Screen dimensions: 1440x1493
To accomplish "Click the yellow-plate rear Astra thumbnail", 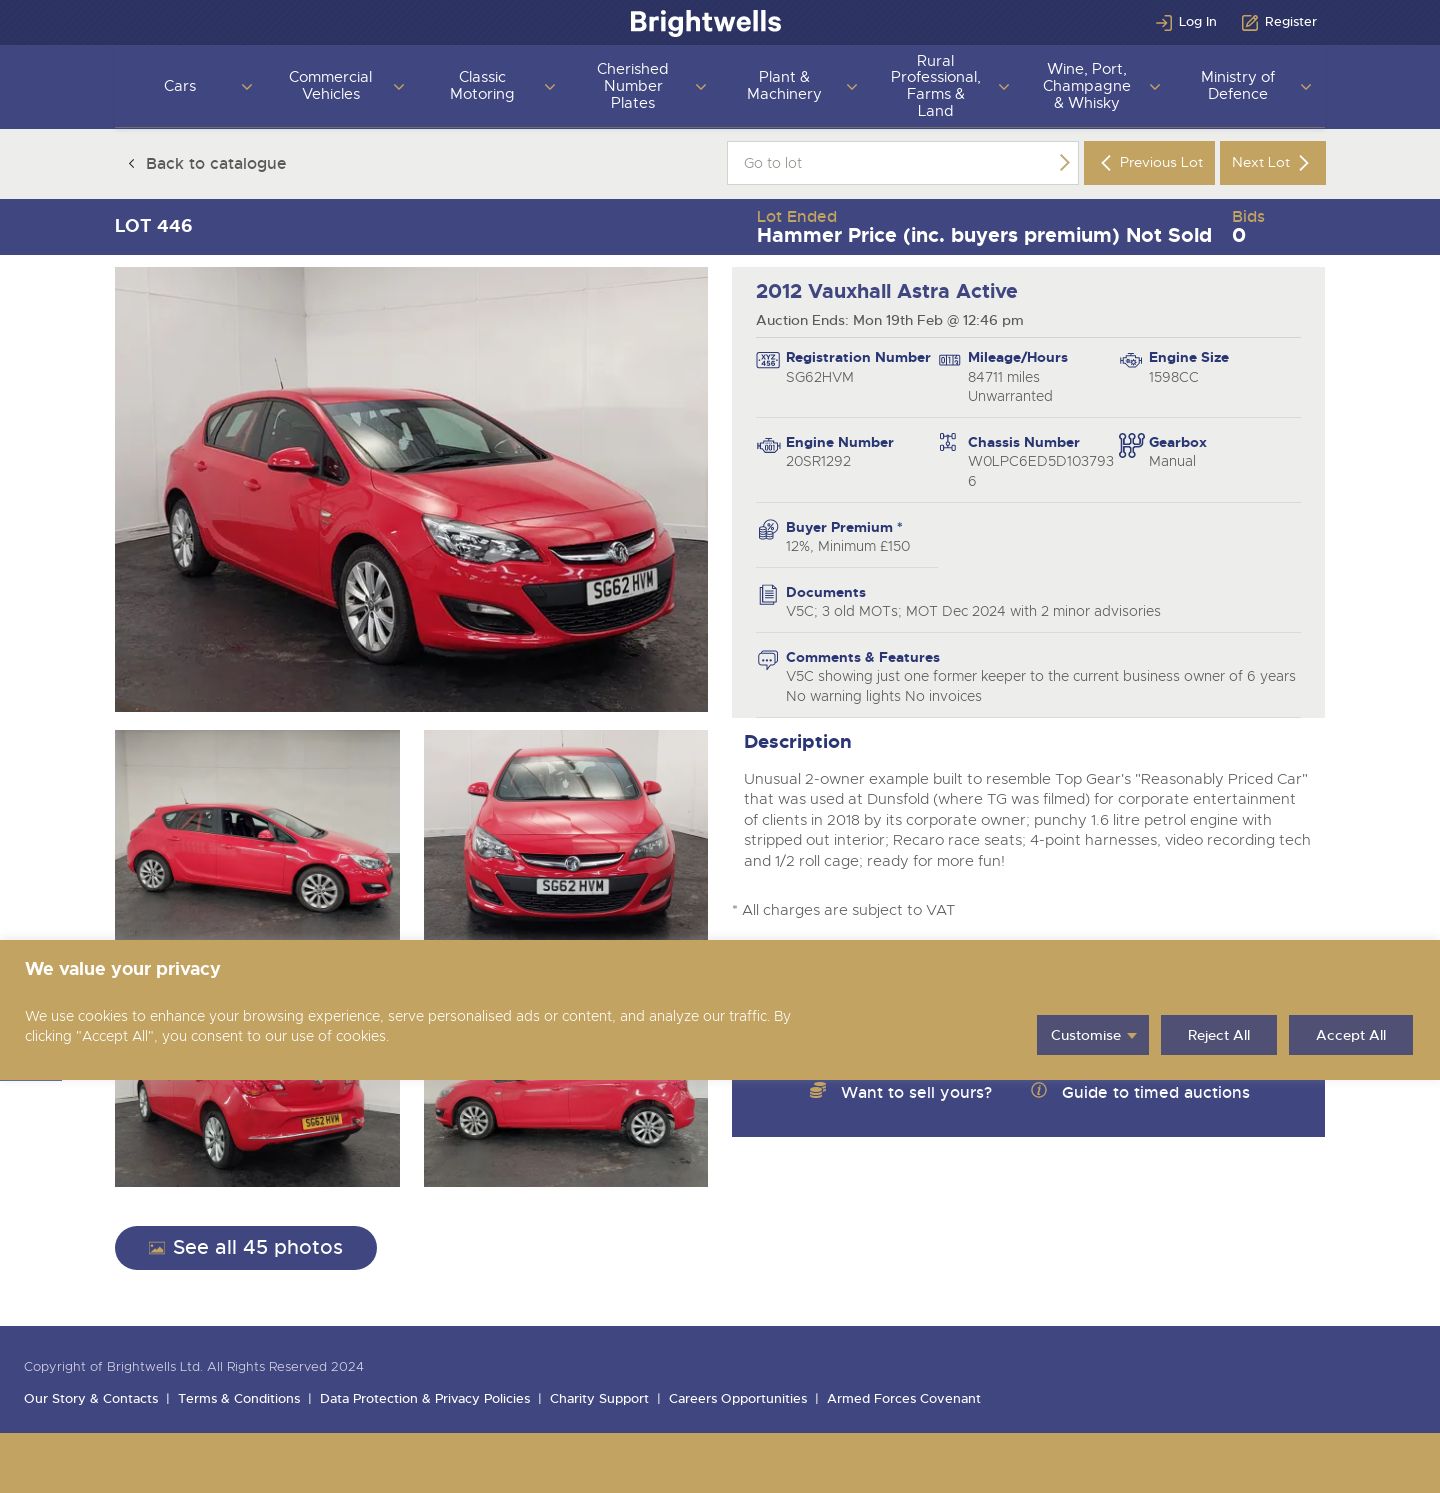I will (x=257, y=1133).
